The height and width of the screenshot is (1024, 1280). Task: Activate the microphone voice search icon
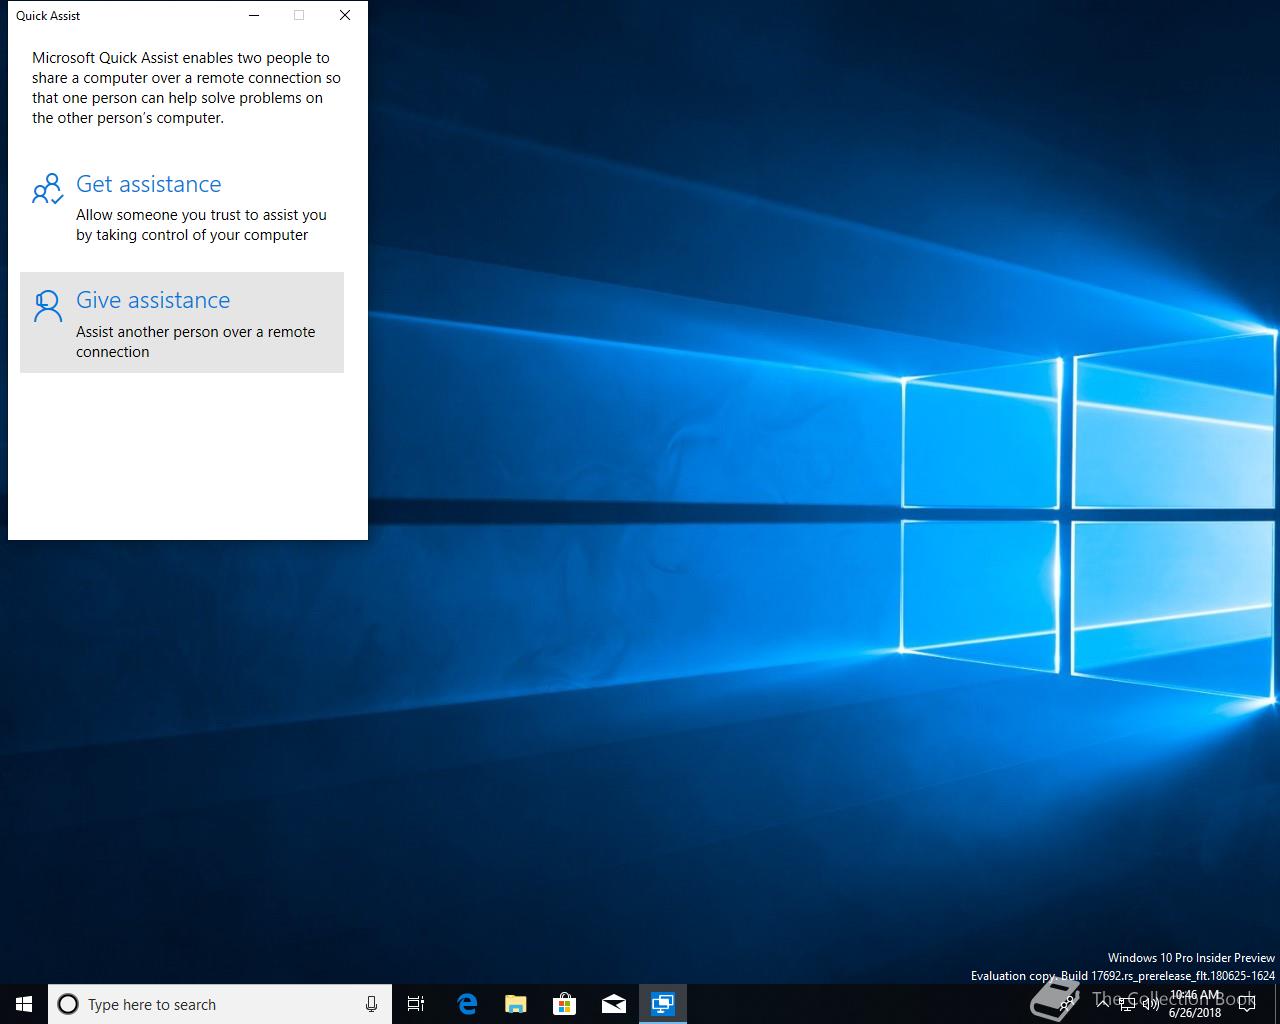click(x=371, y=1004)
